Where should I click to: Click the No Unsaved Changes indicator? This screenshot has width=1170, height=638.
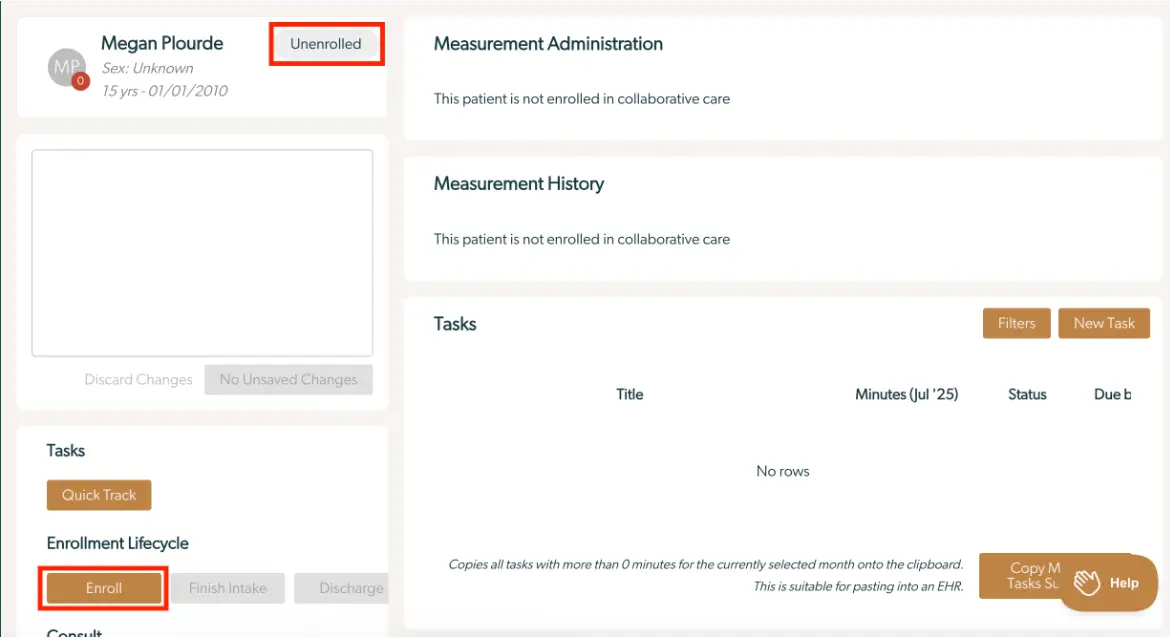pyautogui.click(x=288, y=379)
